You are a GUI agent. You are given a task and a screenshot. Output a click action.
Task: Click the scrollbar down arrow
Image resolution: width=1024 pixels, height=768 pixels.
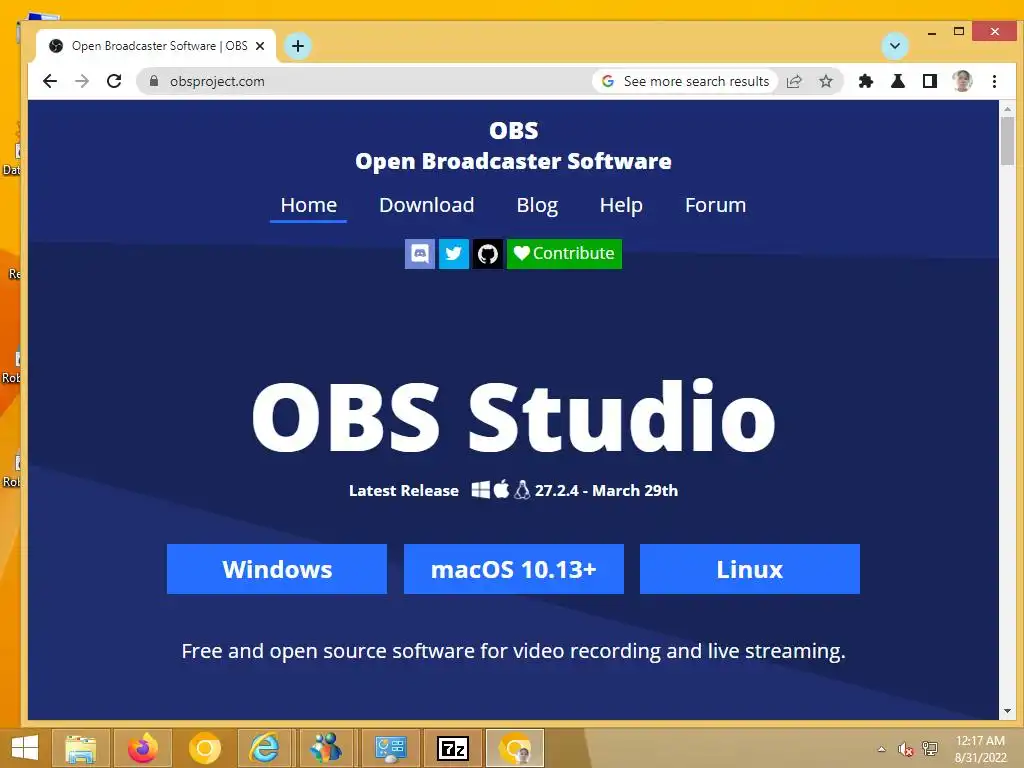(x=1007, y=711)
